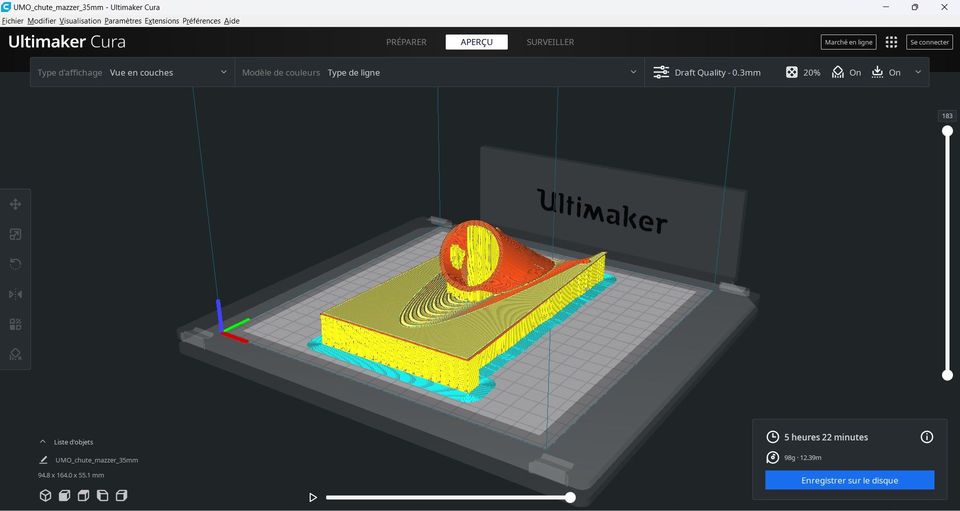Select the Mirror tool in left toolbar
This screenshot has height=511, width=960.
[x=15, y=294]
